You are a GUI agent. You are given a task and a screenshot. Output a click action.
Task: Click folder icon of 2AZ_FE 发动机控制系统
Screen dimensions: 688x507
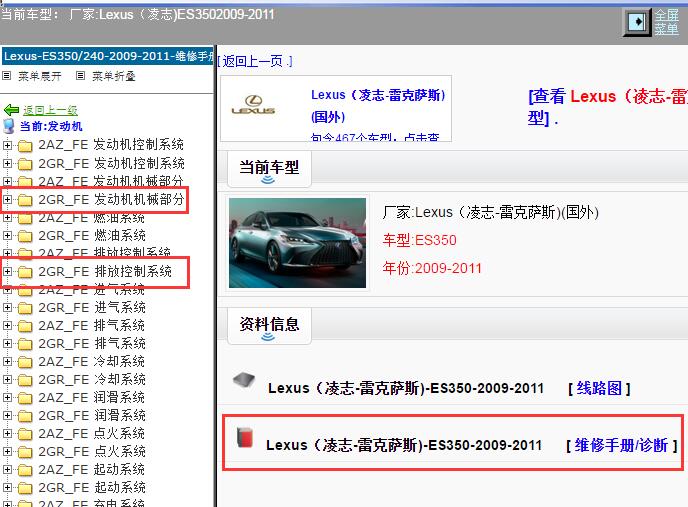tap(25, 146)
